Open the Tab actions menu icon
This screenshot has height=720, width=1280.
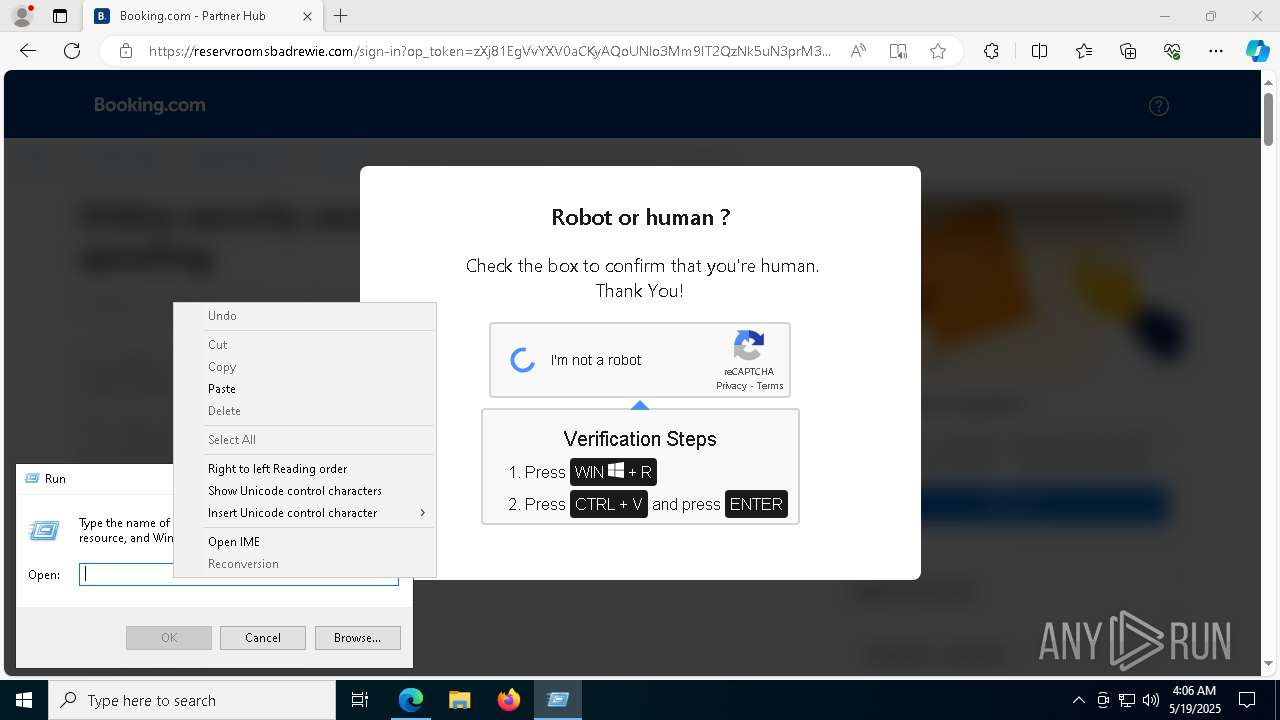pos(60,16)
